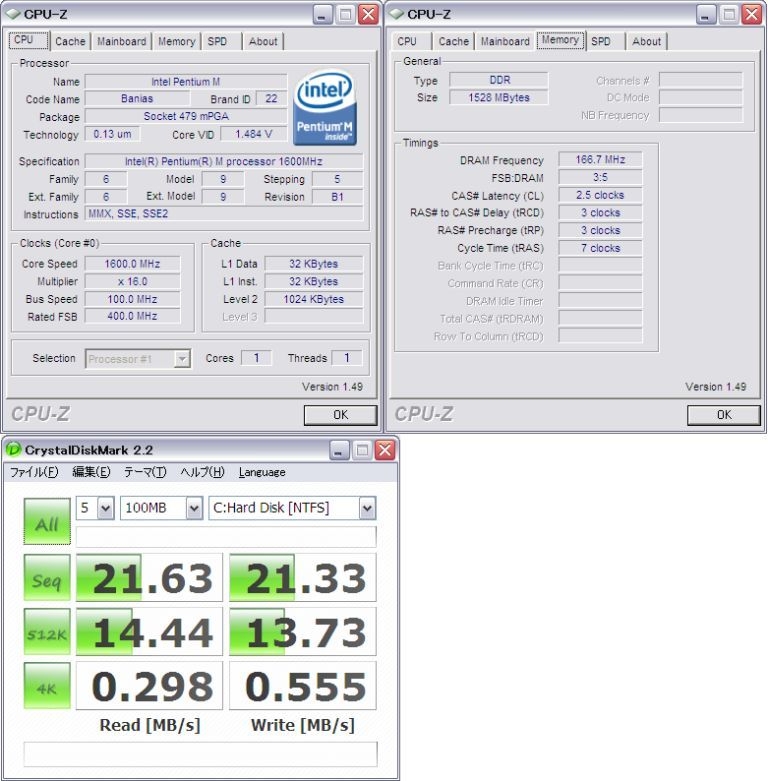Run All benchmarks button

47,521
